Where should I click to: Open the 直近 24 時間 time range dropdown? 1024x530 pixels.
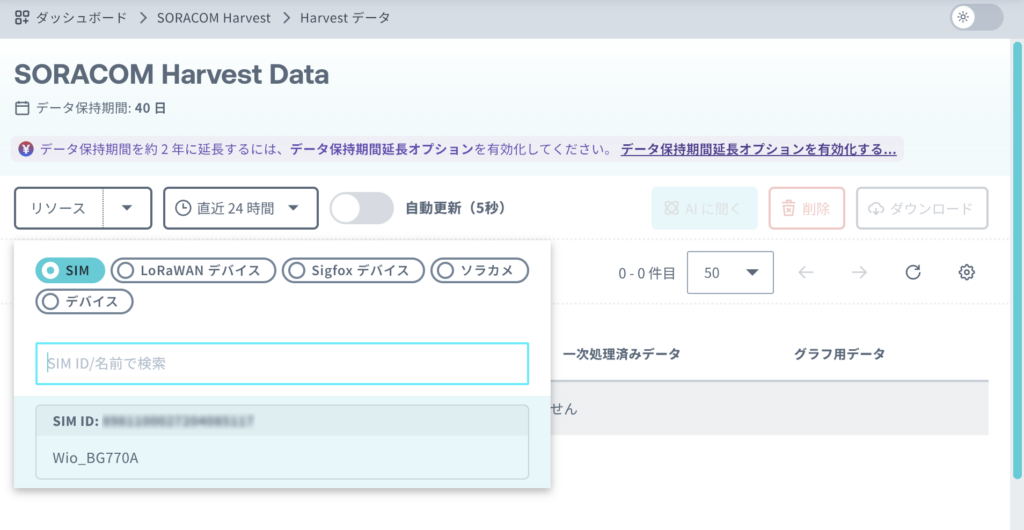click(x=240, y=208)
